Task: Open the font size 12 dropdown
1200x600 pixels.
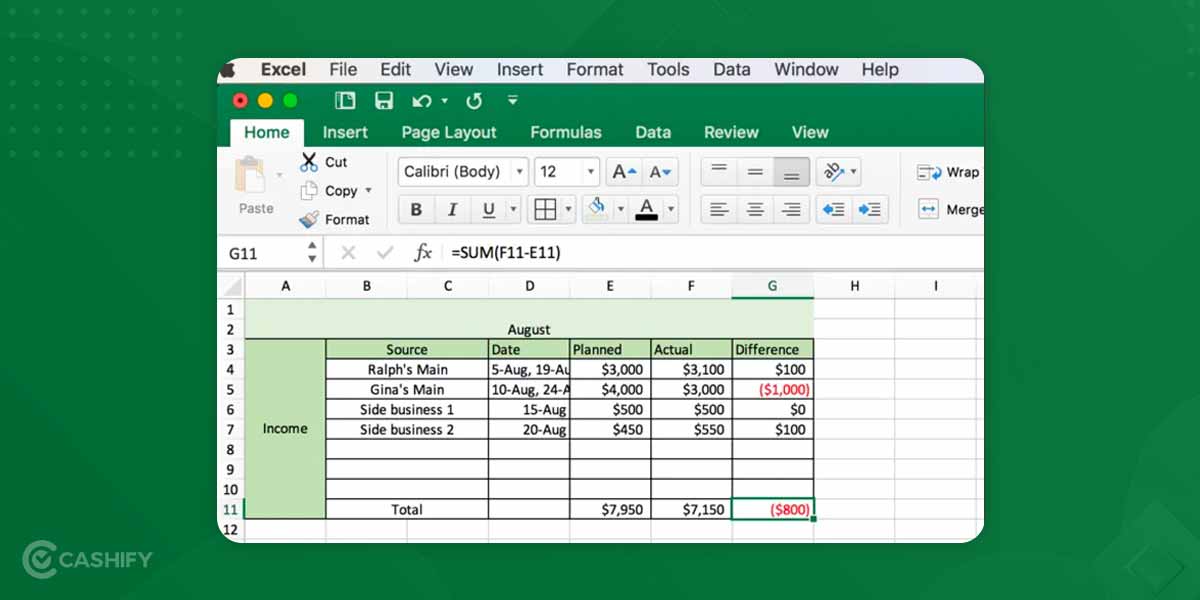Action: click(x=566, y=171)
